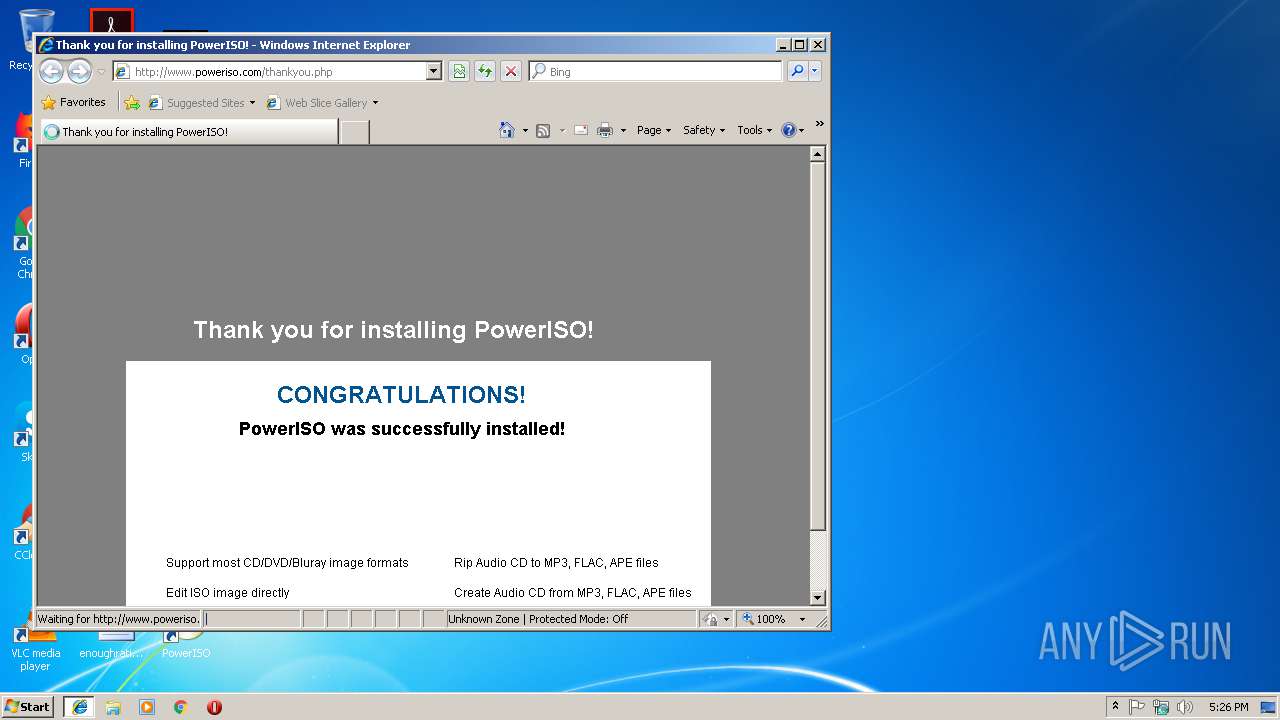The image size is (1280, 720).
Task: Click the Print icon
Action: pos(605,130)
